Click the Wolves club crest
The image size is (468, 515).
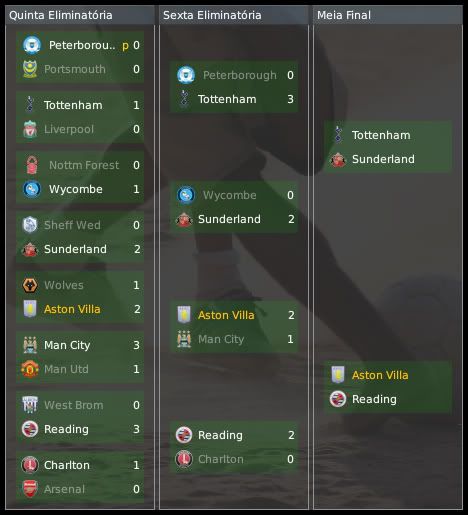point(30,285)
